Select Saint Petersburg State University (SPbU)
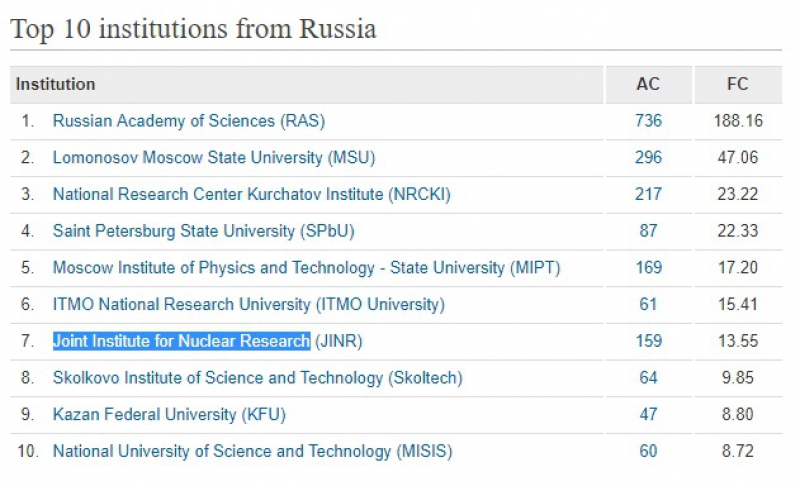This screenshot has height=486, width=800. (x=203, y=231)
